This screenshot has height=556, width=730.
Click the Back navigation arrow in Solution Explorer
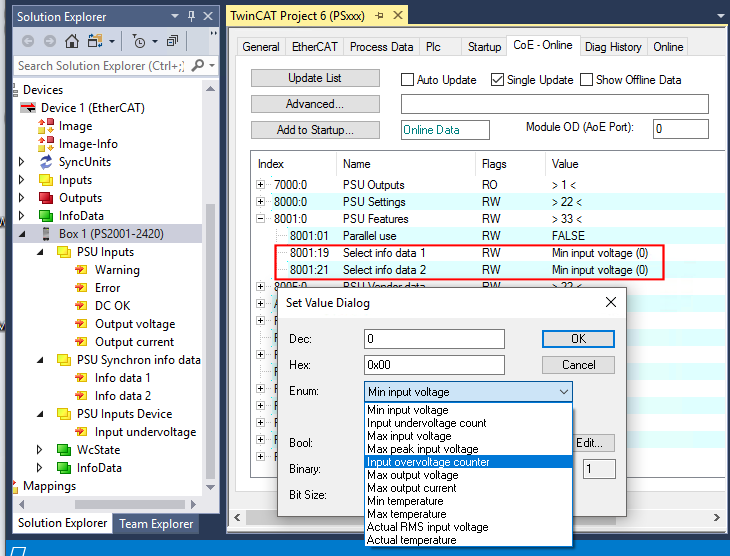coord(28,41)
